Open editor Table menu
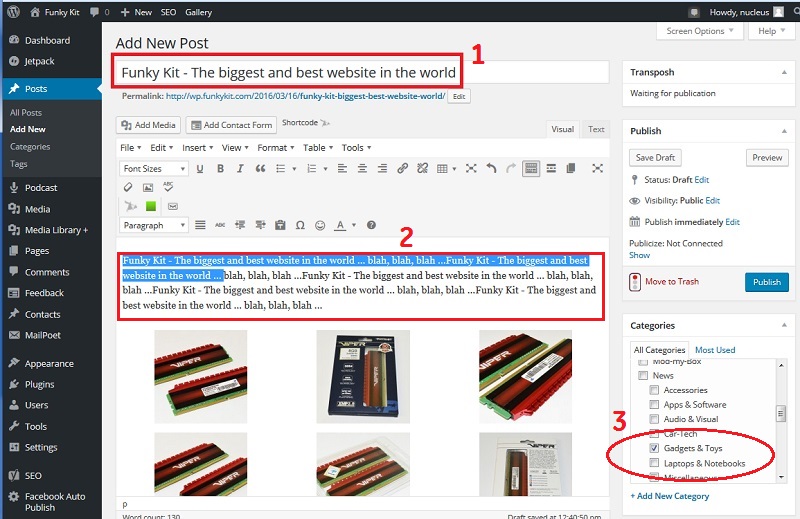This screenshot has width=800, height=519. [318, 148]
